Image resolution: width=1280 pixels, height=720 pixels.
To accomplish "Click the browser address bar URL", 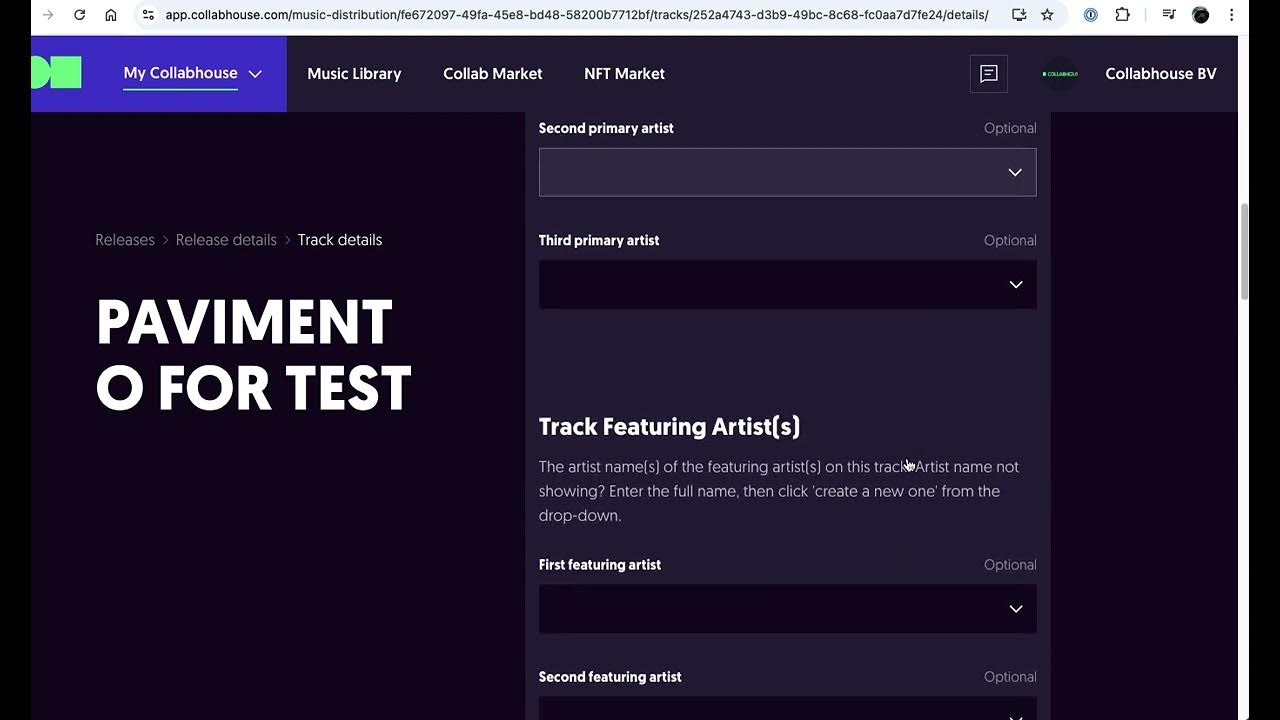I will [576, 15].
